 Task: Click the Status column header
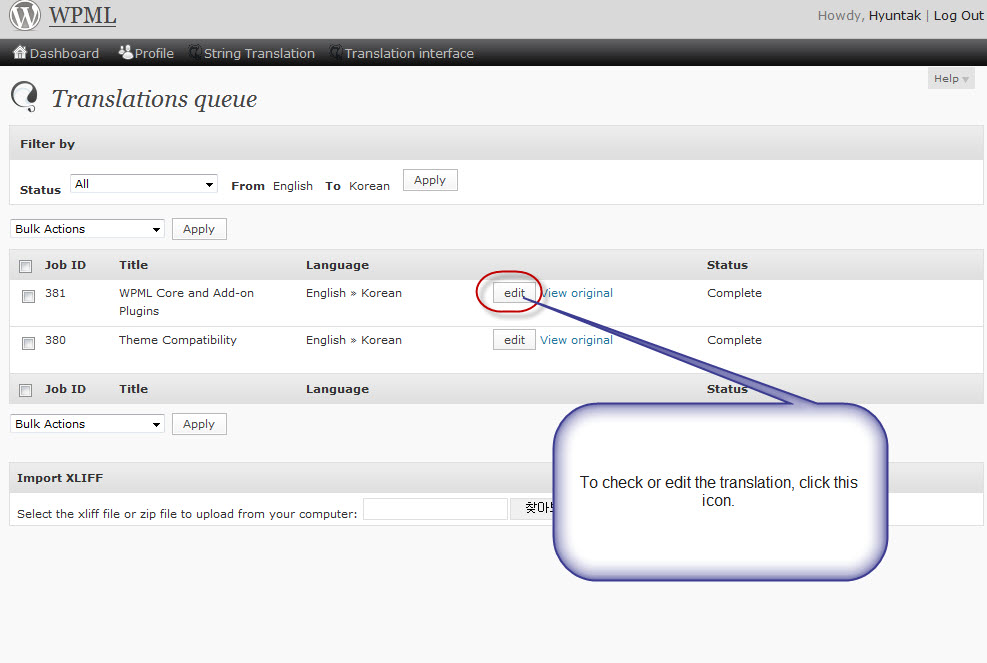(x=727, y=265)
